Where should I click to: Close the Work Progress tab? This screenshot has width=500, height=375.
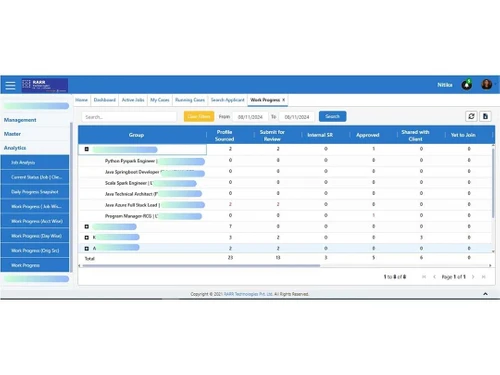[284, 100]
